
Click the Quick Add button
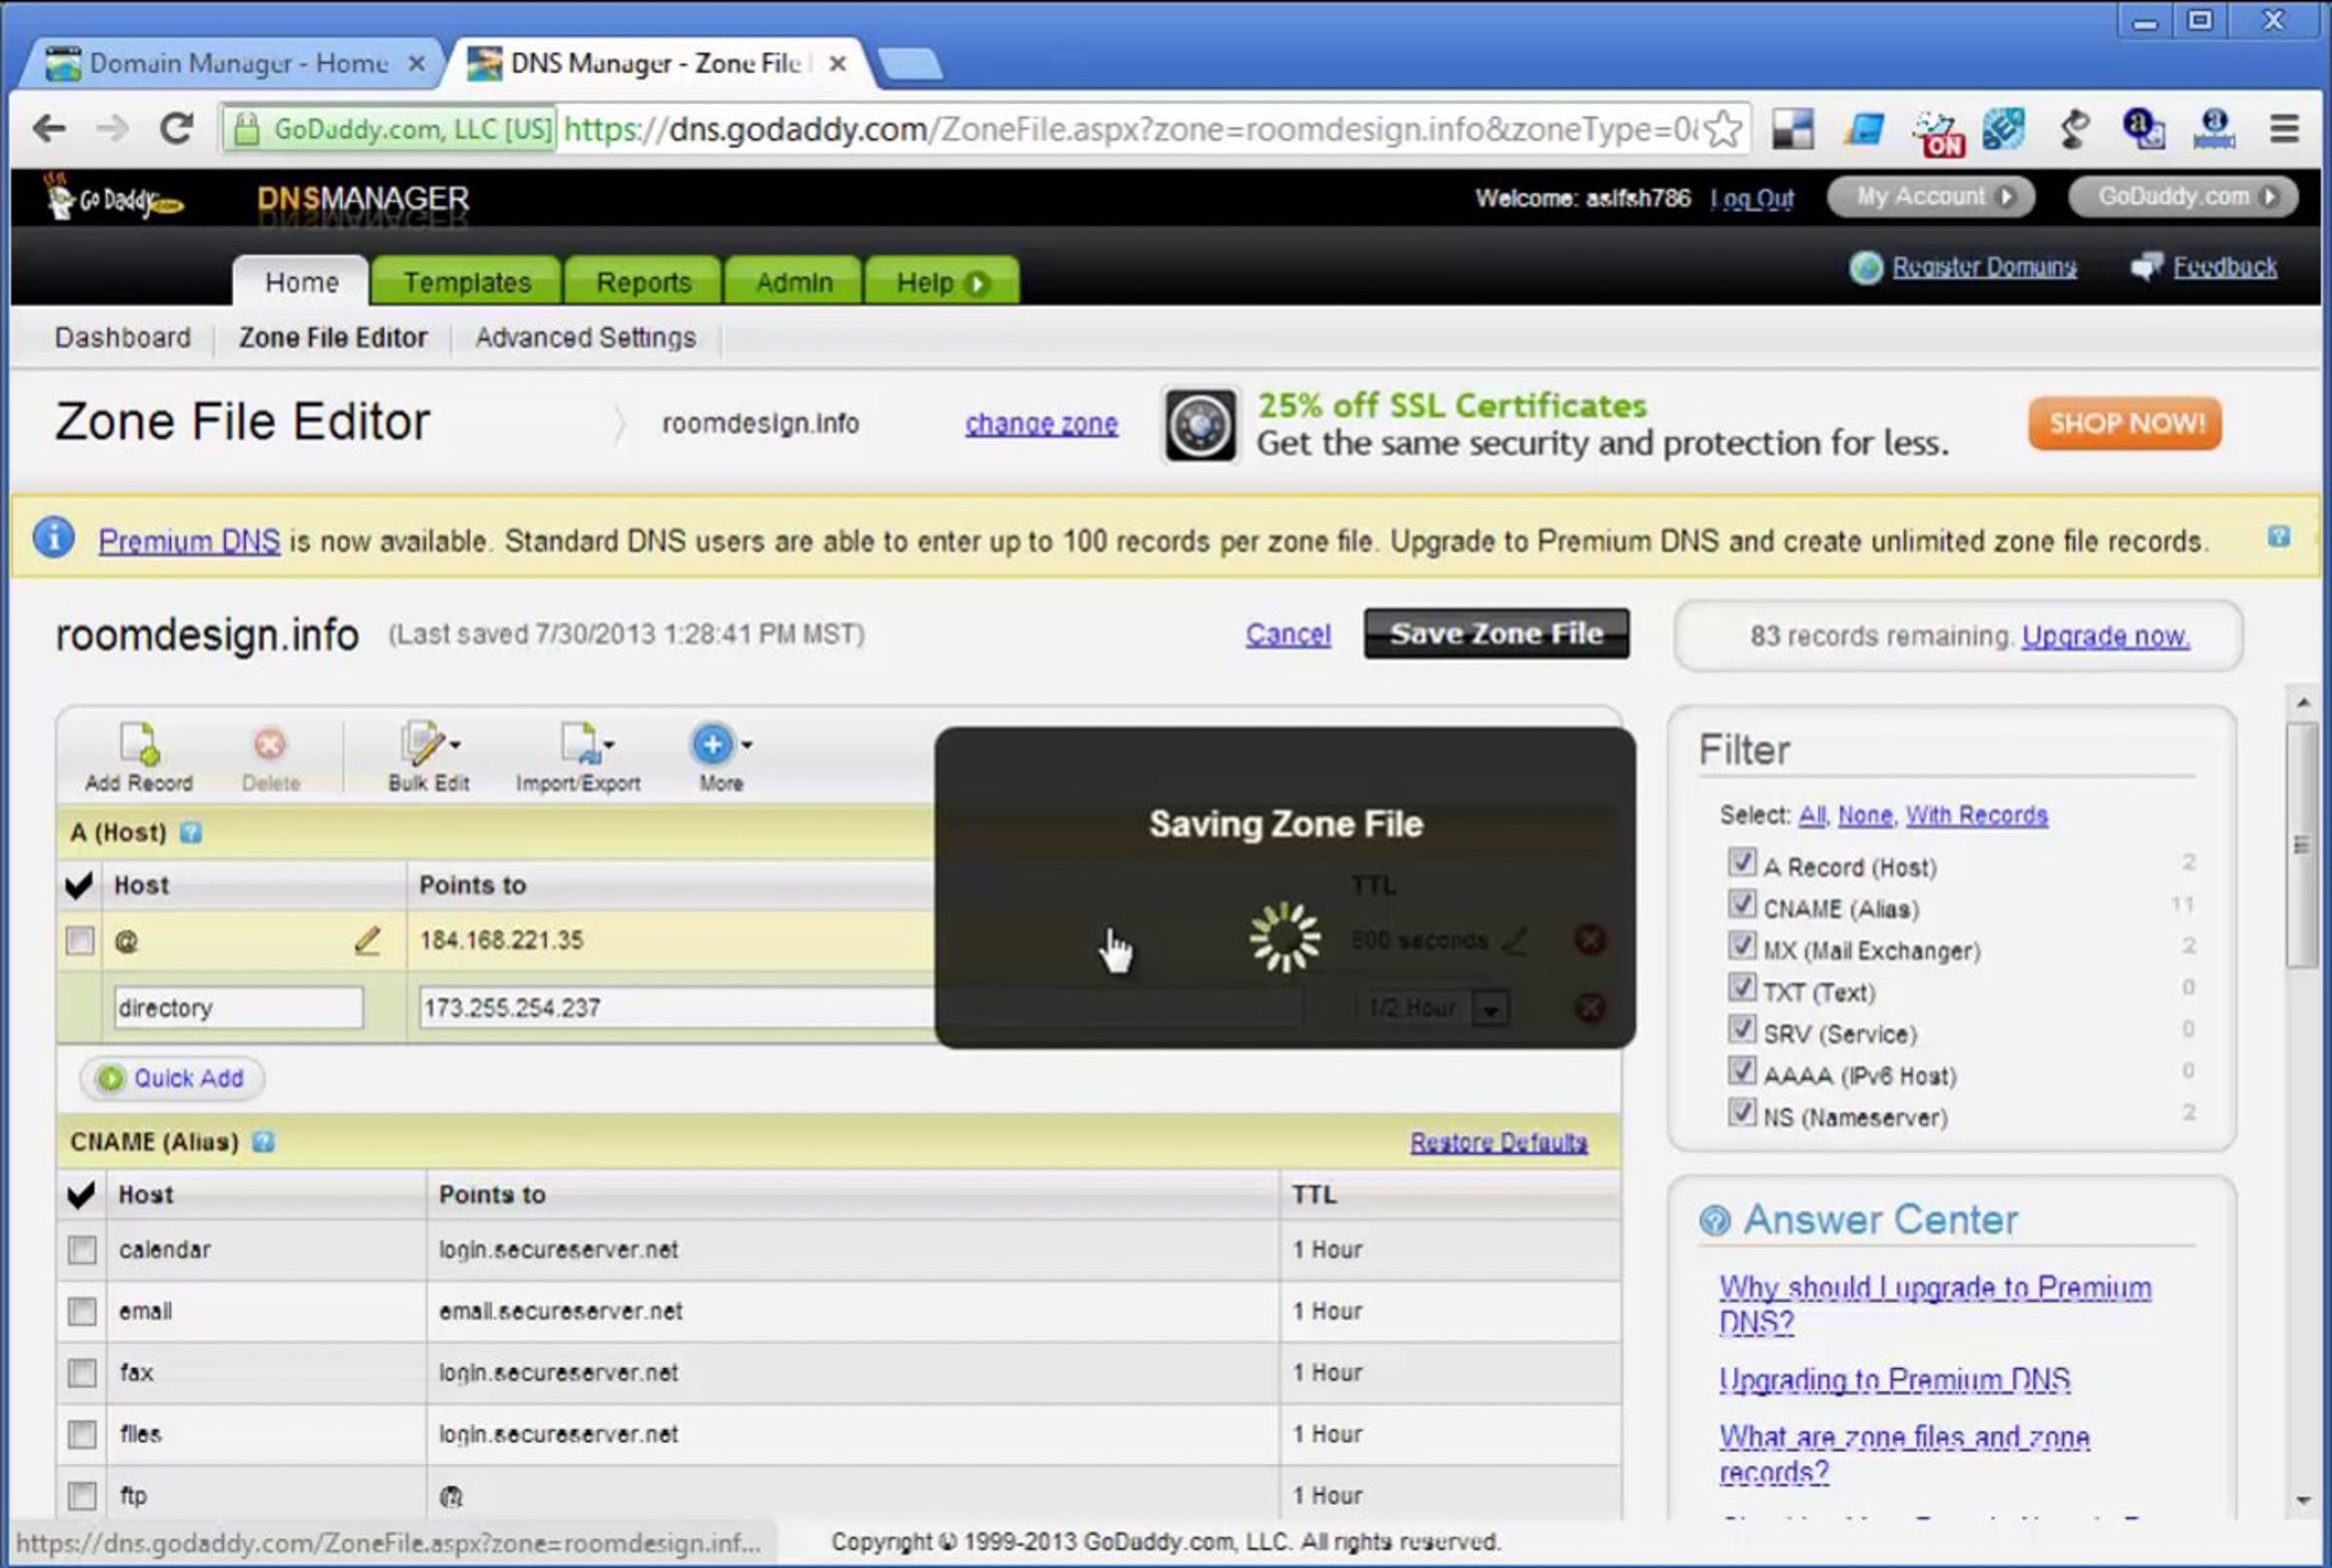pos(172,1078)
